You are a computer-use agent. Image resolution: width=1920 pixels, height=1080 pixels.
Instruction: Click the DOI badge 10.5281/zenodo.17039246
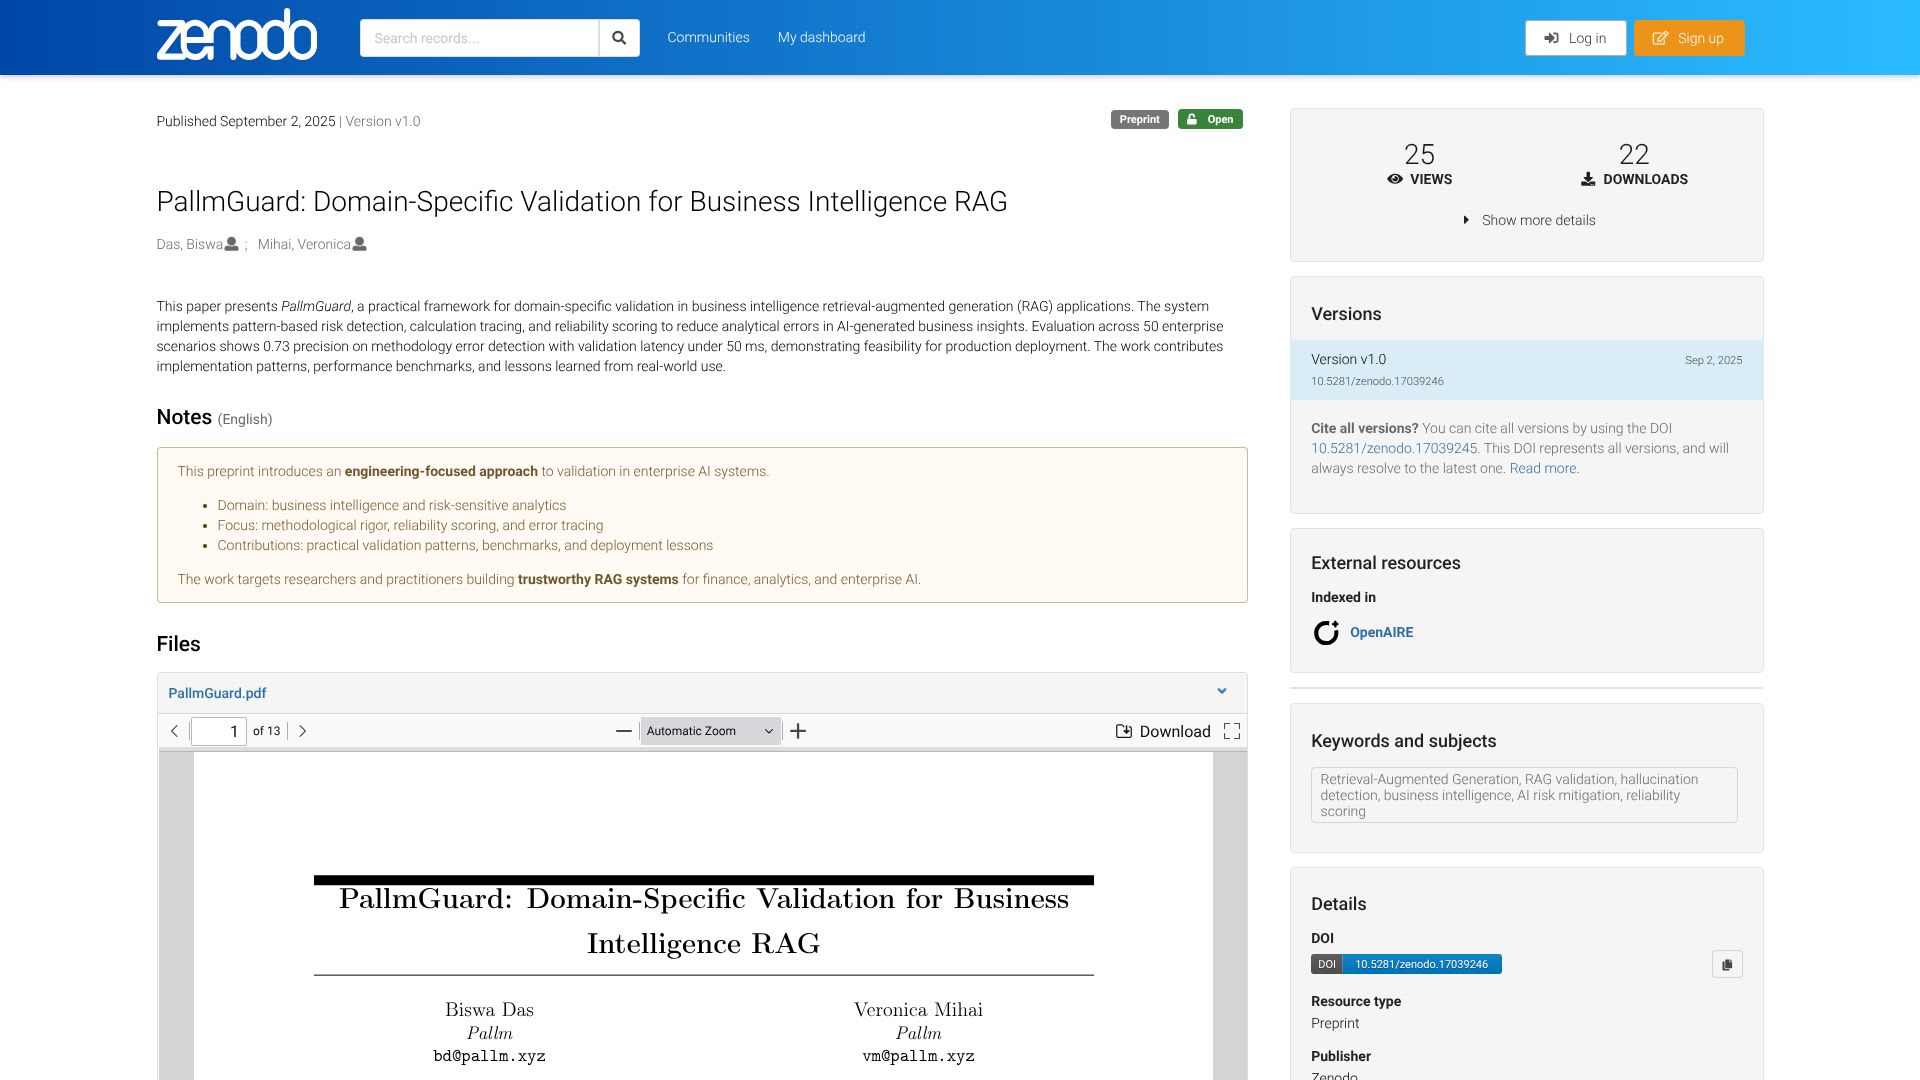coord(1406,964)
